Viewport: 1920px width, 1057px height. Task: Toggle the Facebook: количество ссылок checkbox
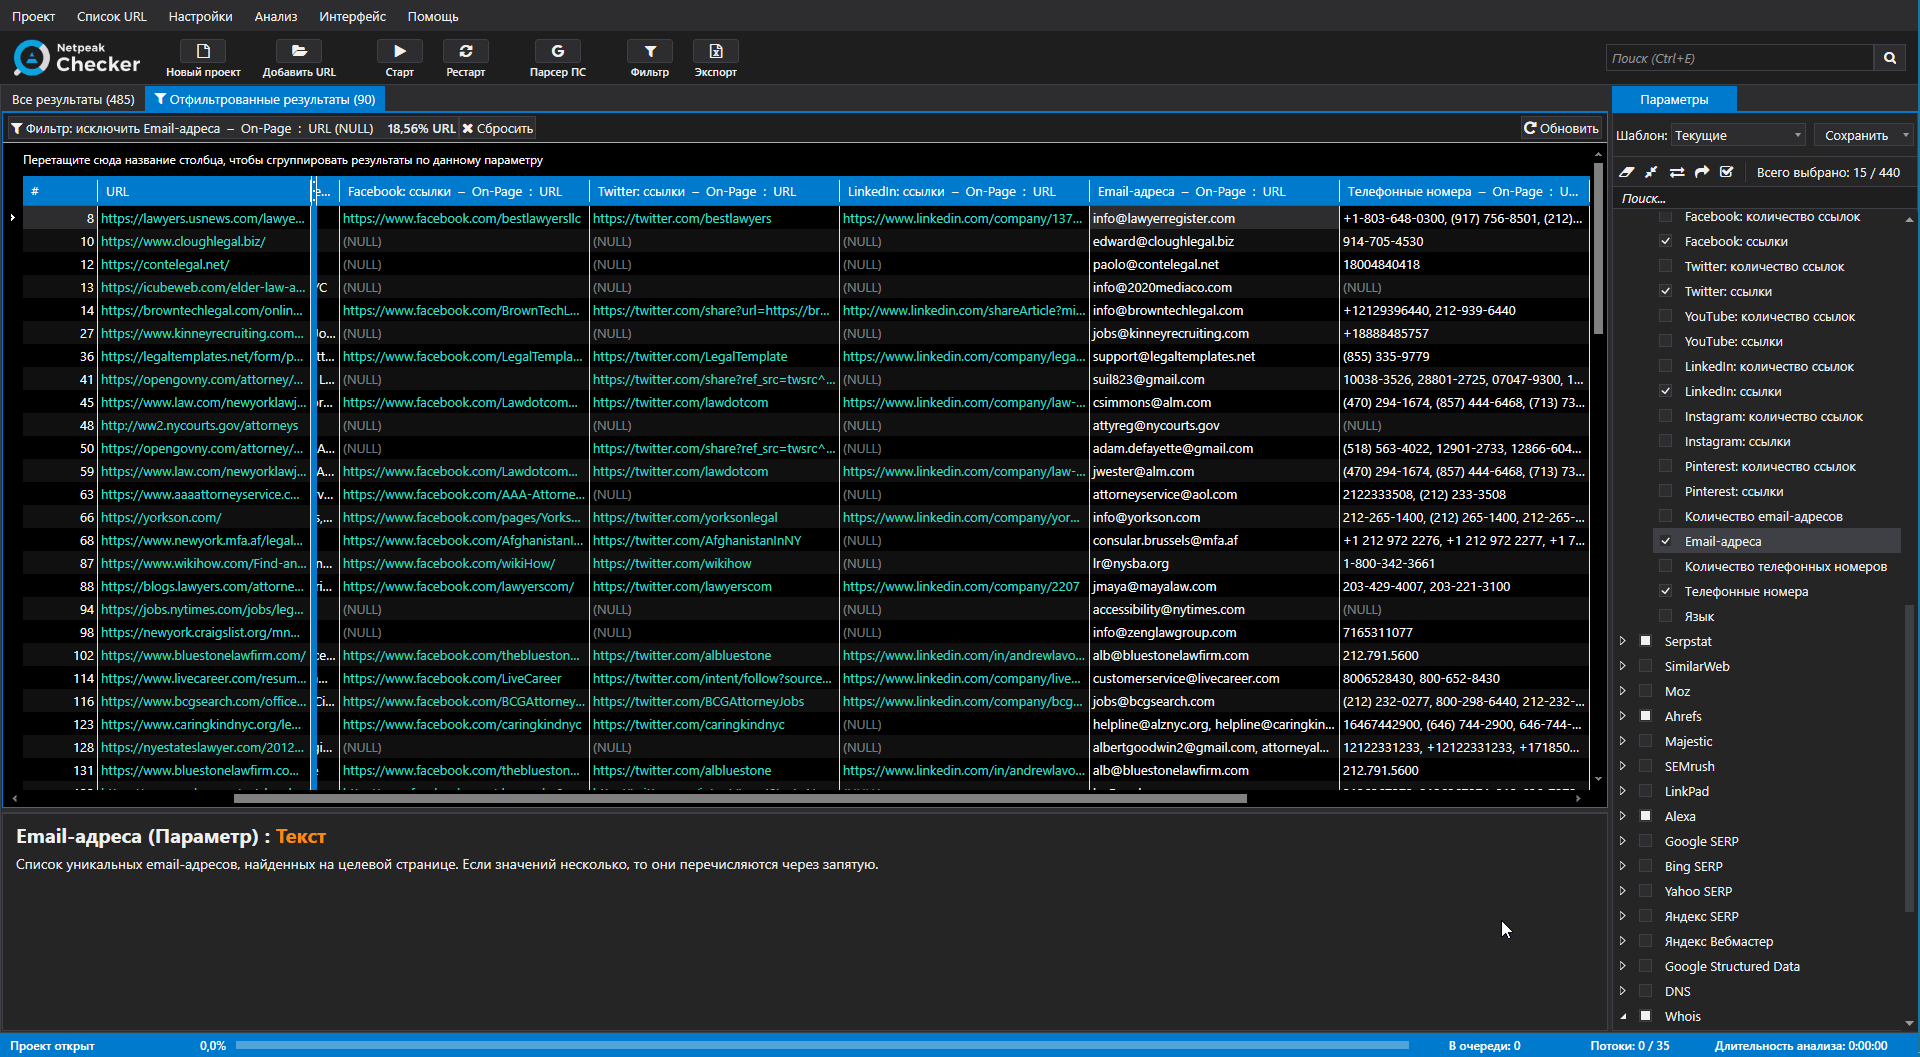(x=1665, y=216)
